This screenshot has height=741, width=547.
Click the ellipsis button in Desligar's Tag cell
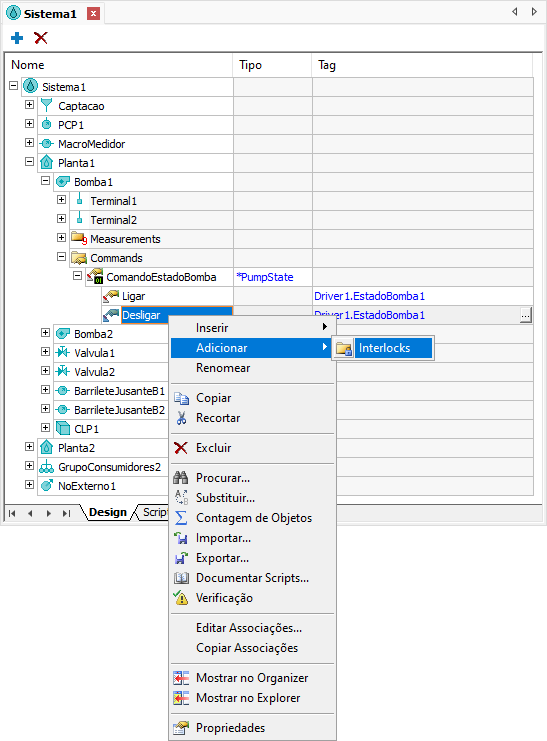point(525,315)
